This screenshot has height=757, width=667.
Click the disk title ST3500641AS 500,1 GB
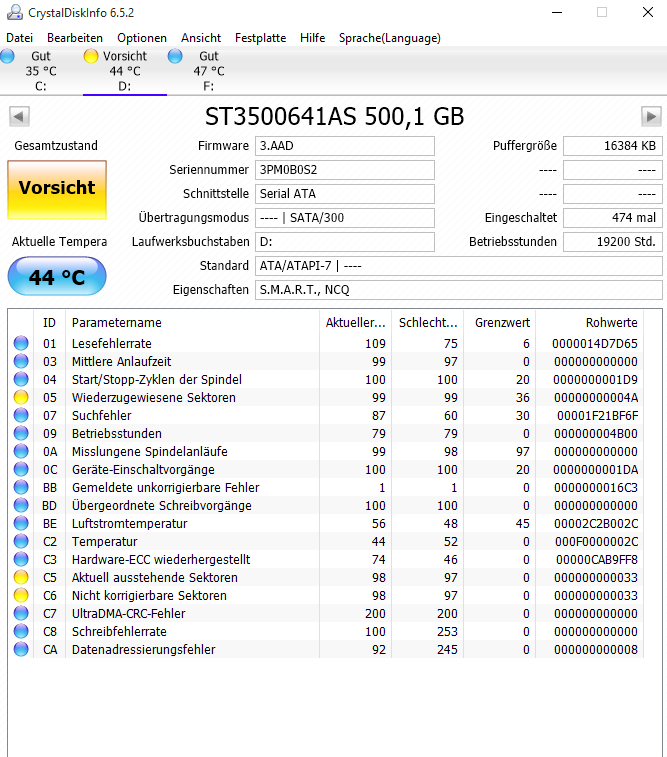pyautogui.click(x=334, y=116)
